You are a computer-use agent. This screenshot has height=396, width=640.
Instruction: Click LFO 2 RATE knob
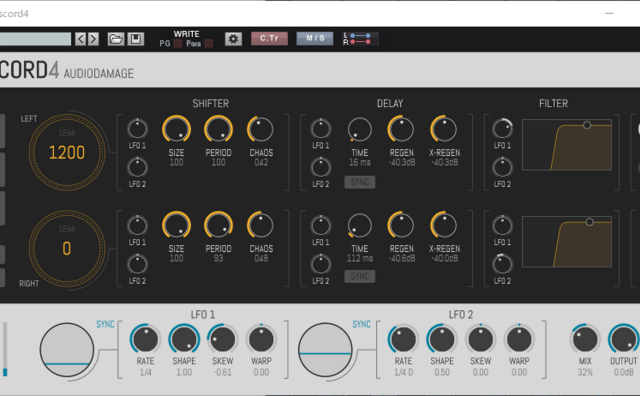pos(403,339)
